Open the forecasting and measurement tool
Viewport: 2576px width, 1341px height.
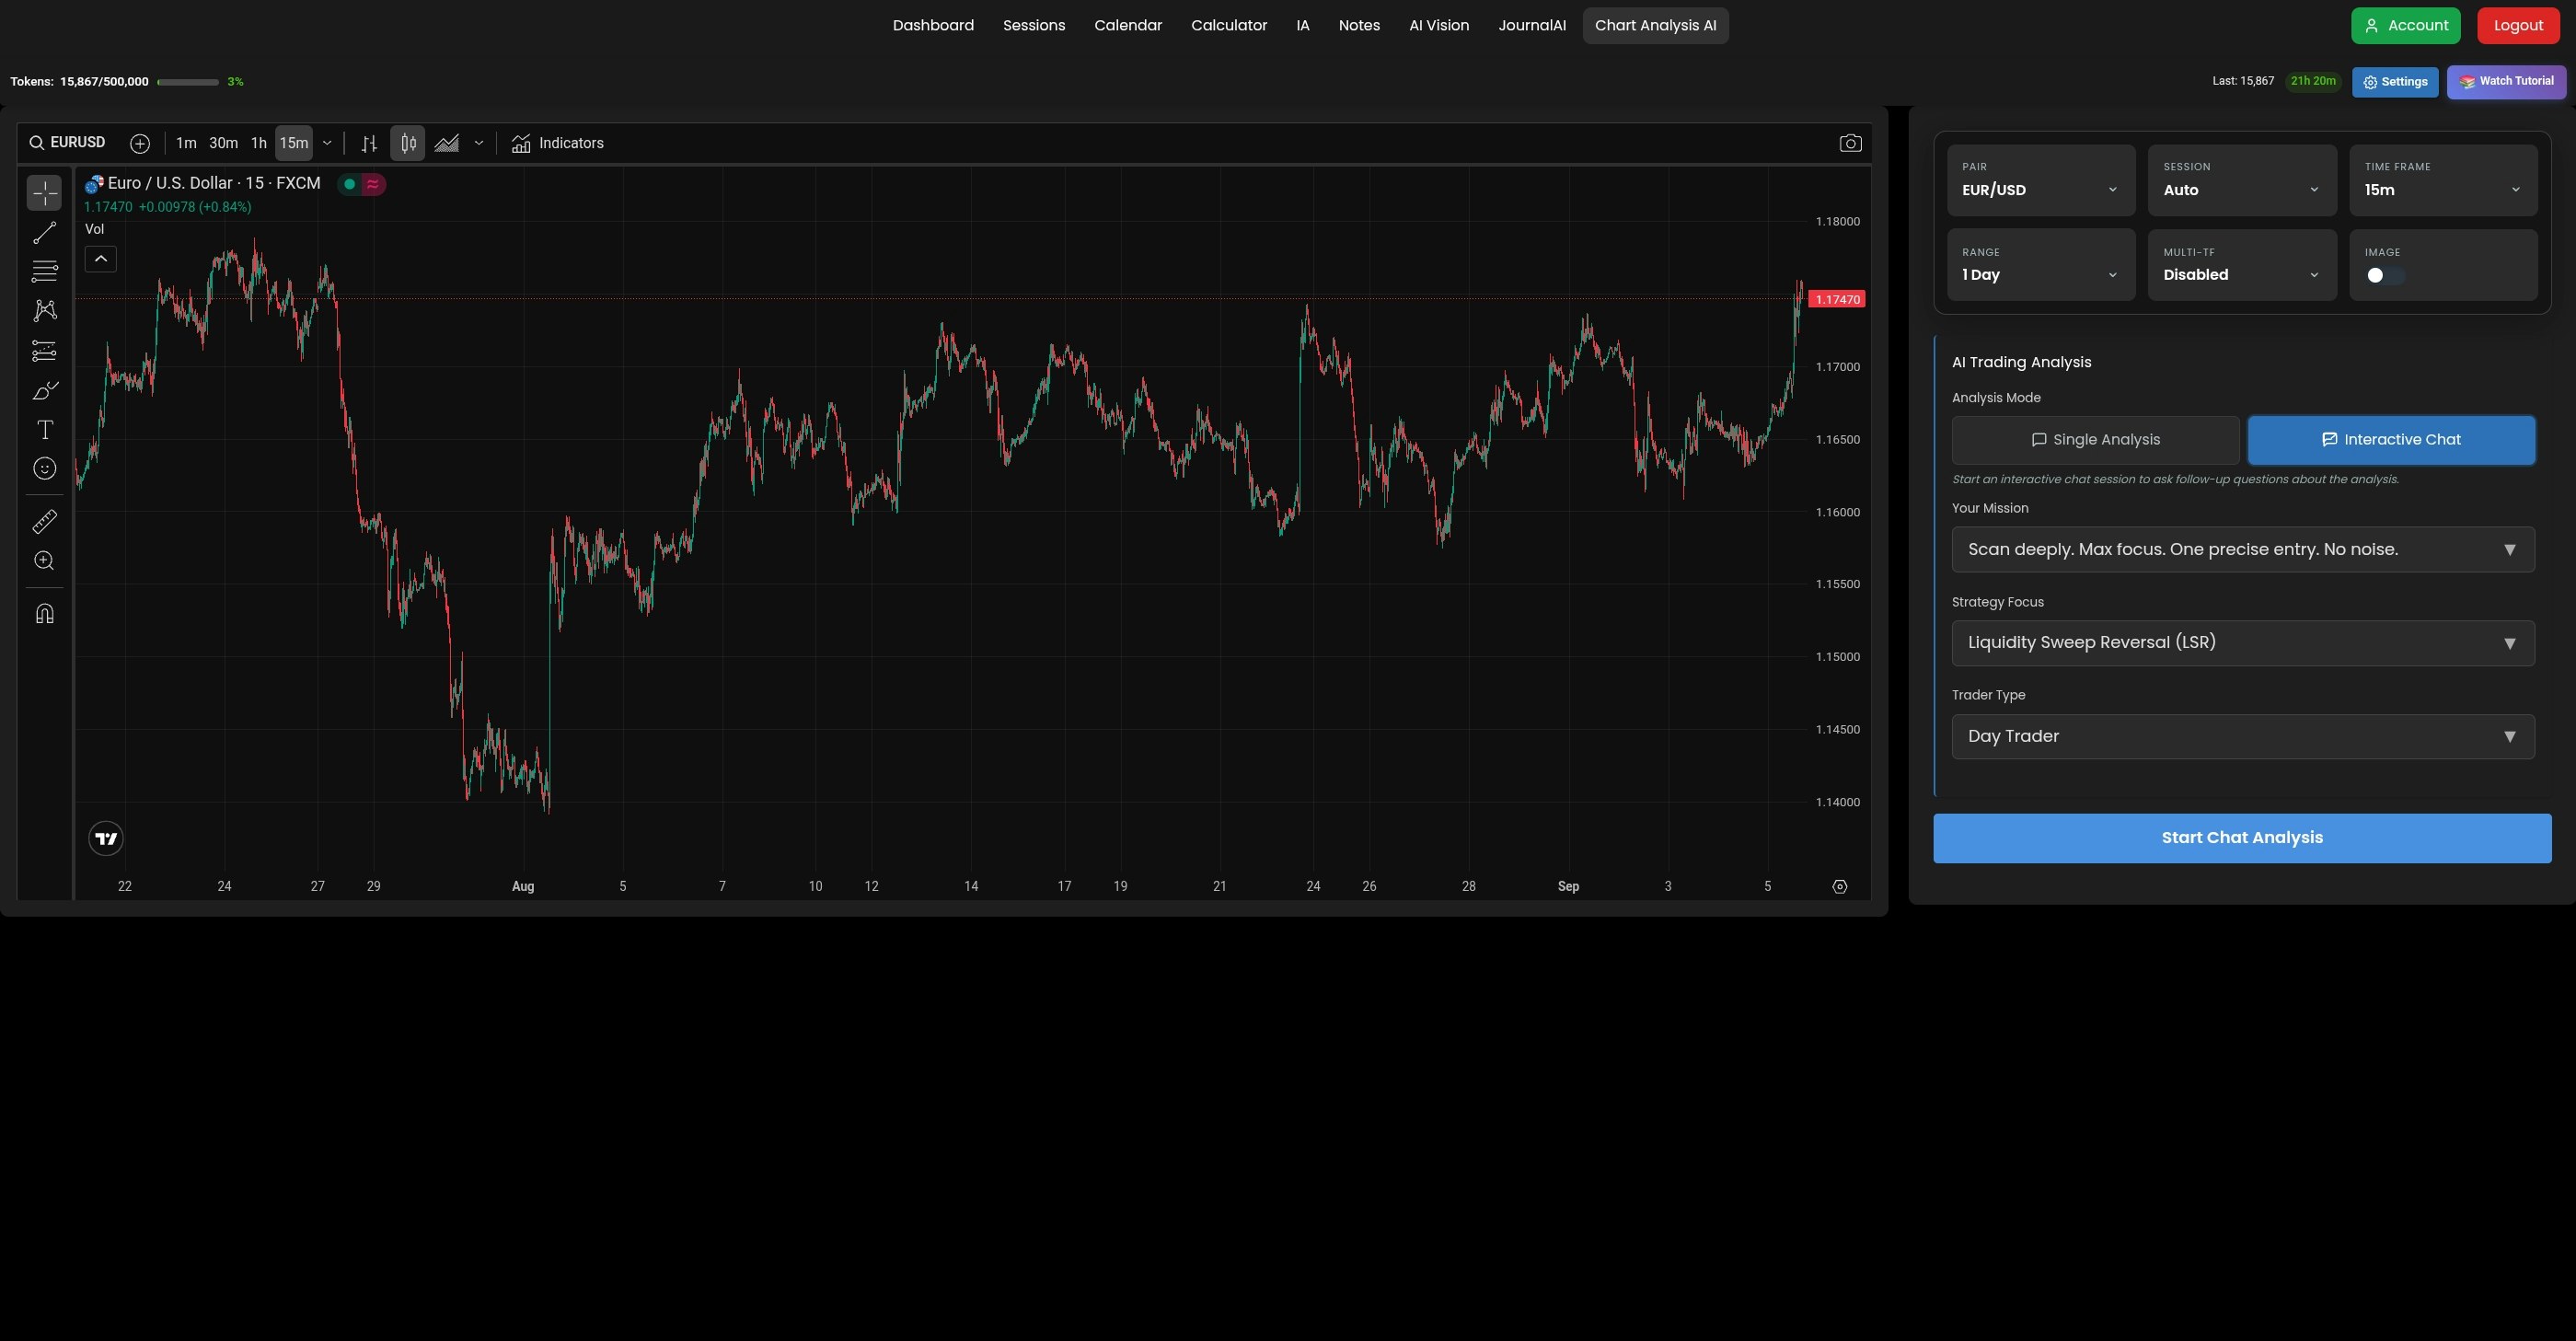pyautogui.click(x=44, y=351)
